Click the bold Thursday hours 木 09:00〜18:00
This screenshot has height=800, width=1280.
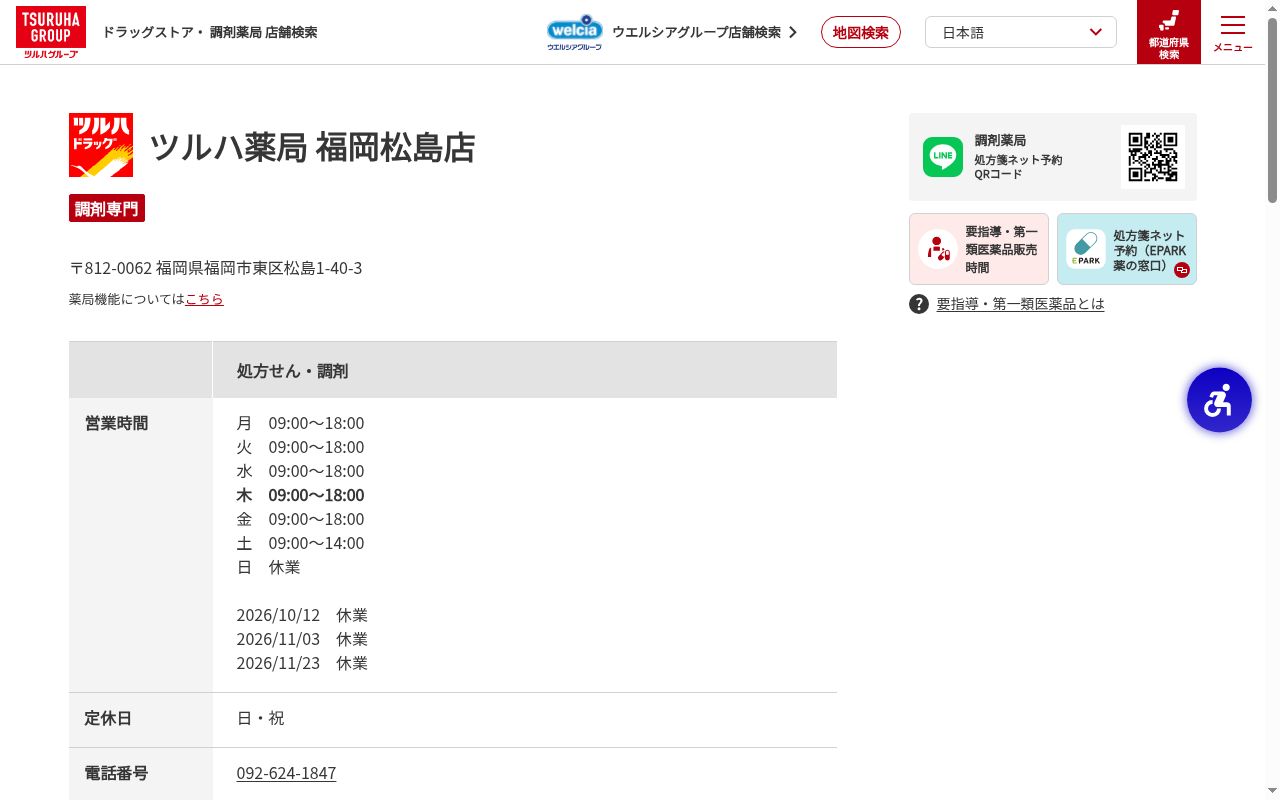coord(300,495)
